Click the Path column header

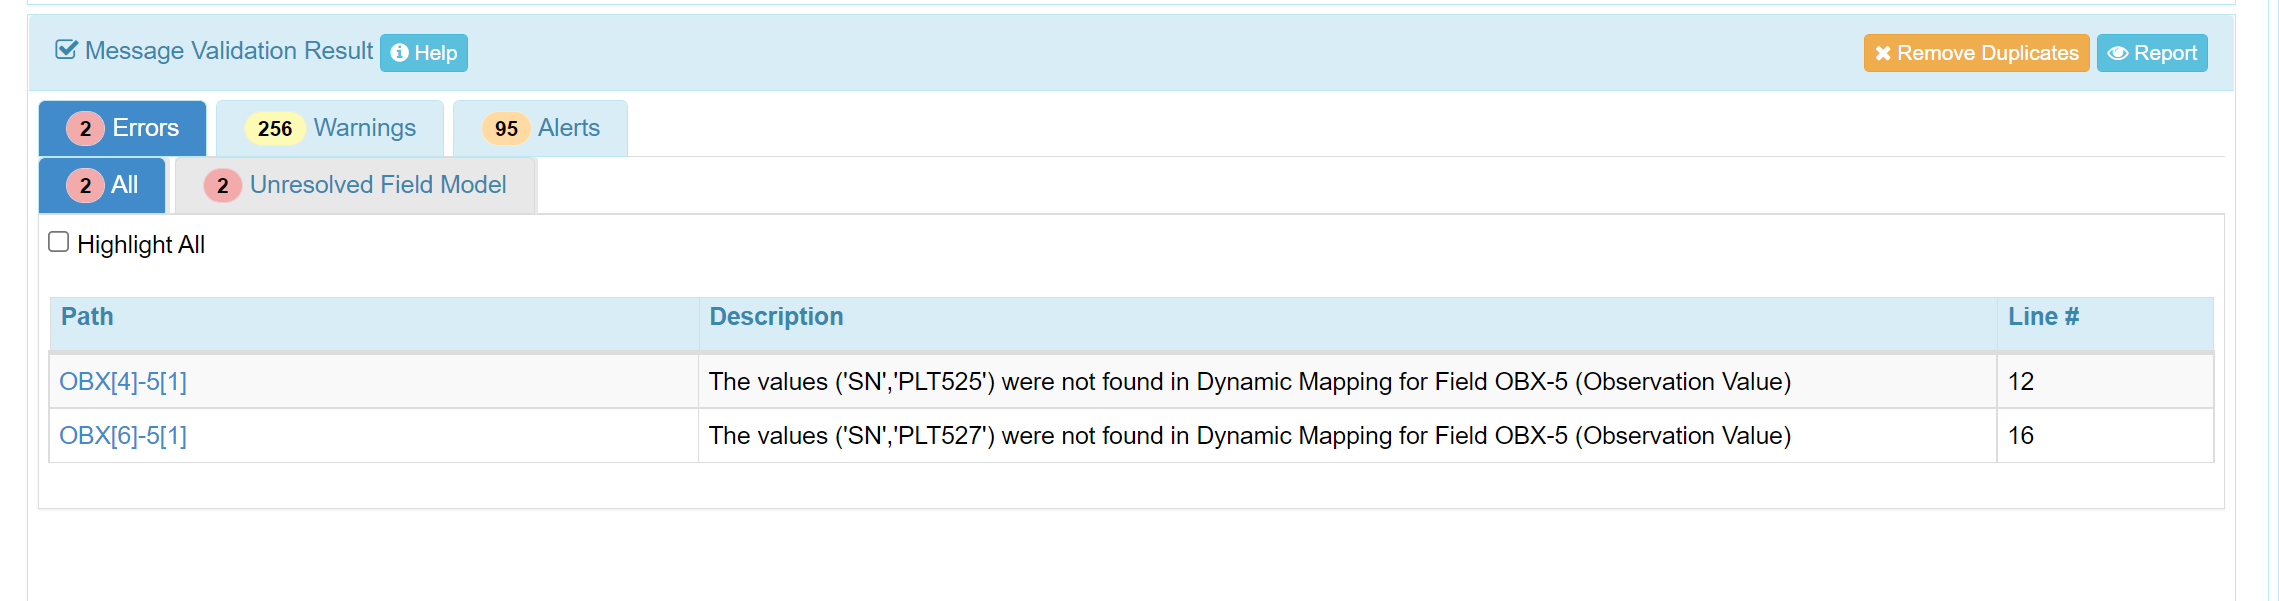point(86,316)
